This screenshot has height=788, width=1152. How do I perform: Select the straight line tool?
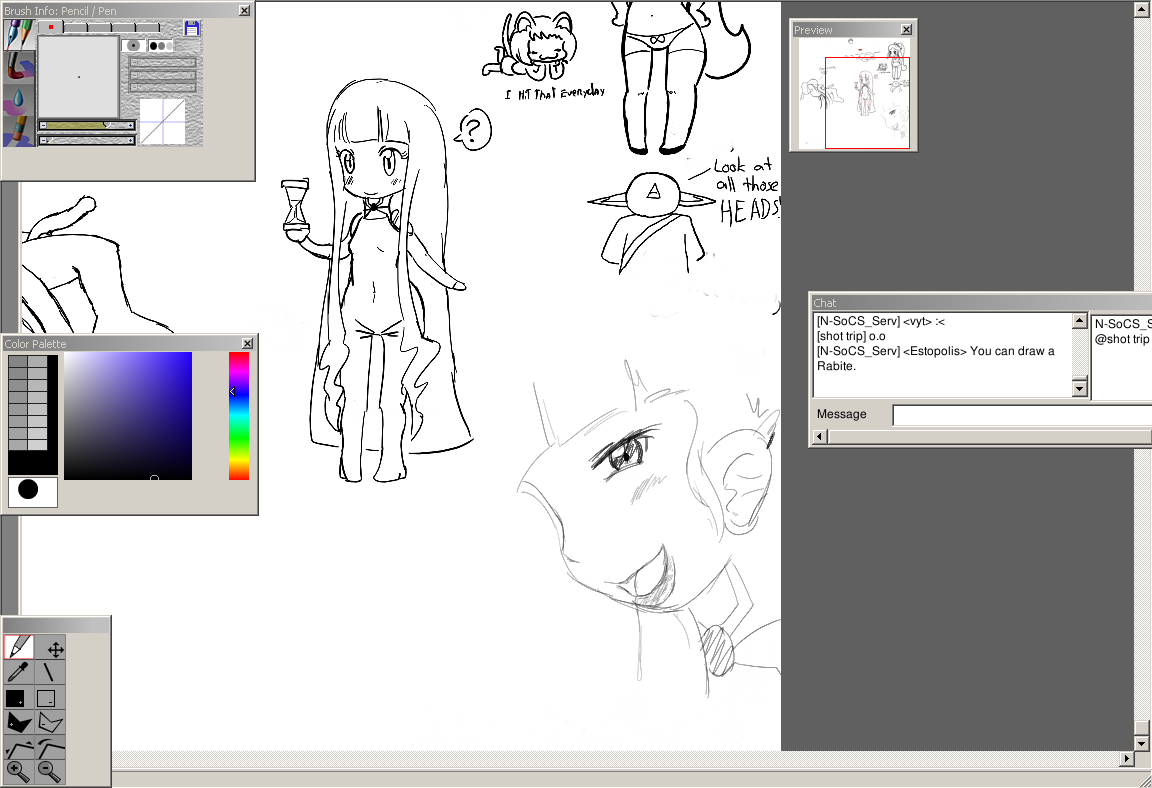coord(50,672)
